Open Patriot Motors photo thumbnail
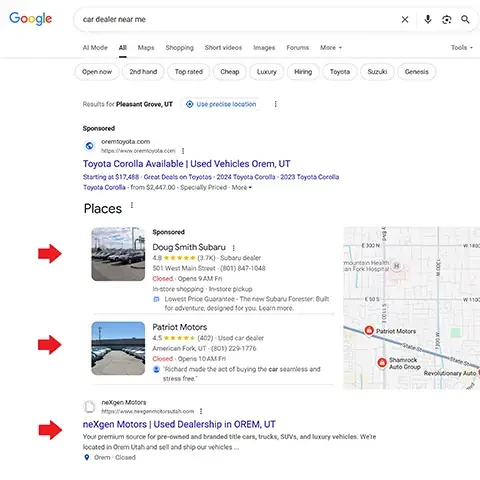This screenshot has width=480, height=480. click(118, 348)
